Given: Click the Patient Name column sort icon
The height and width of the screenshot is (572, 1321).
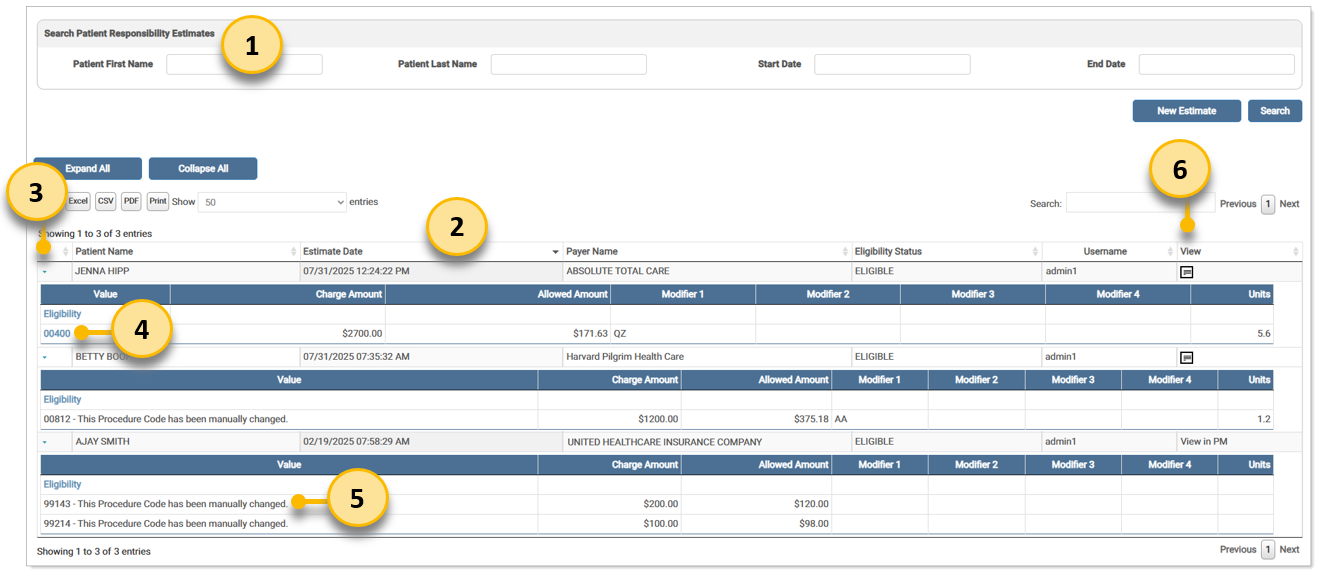Looking at the screenshot, I should (x=294, y=252).
